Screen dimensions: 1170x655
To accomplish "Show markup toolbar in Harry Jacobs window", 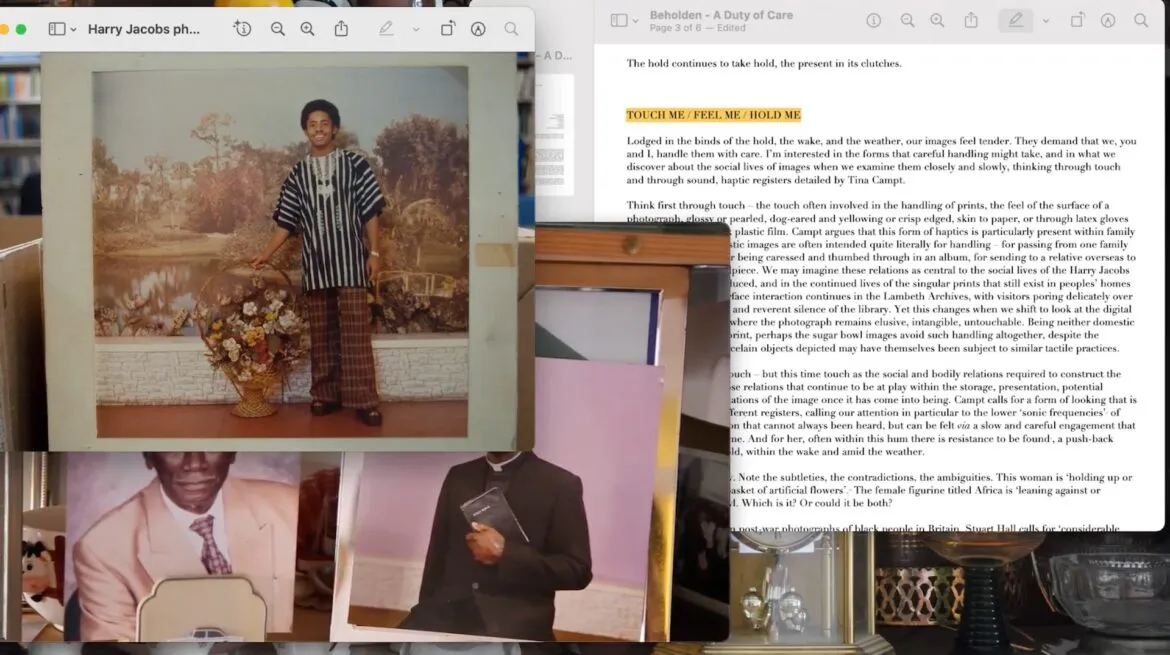I will 478,29.
